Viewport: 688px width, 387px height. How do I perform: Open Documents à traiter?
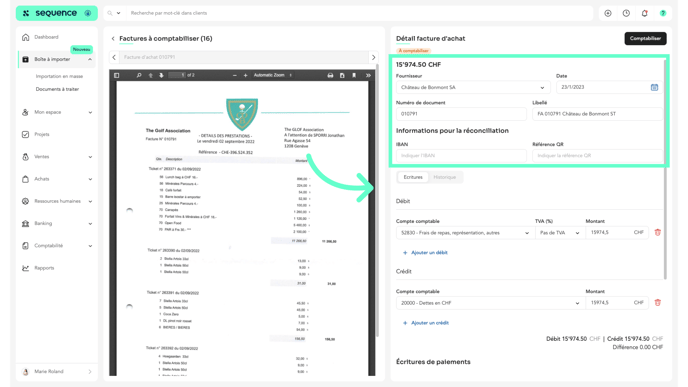57,89
